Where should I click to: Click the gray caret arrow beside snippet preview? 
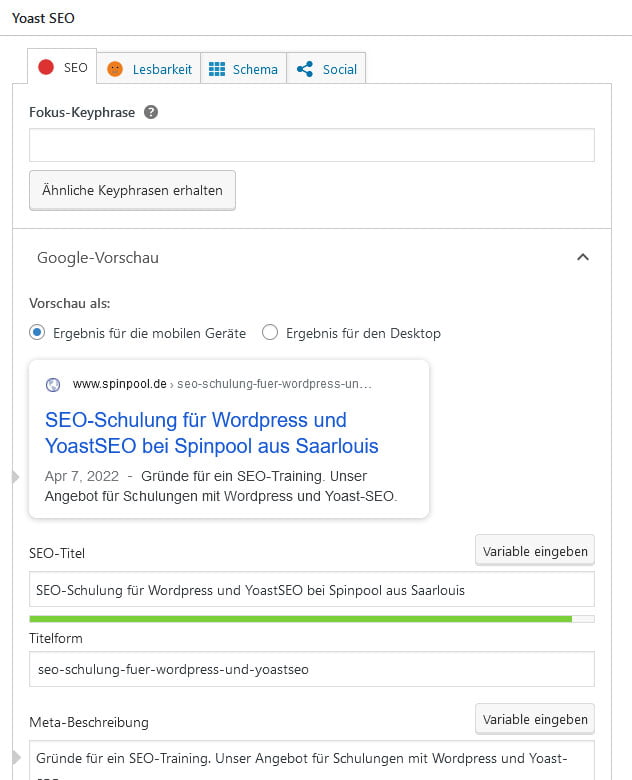[x=16, y=477]
